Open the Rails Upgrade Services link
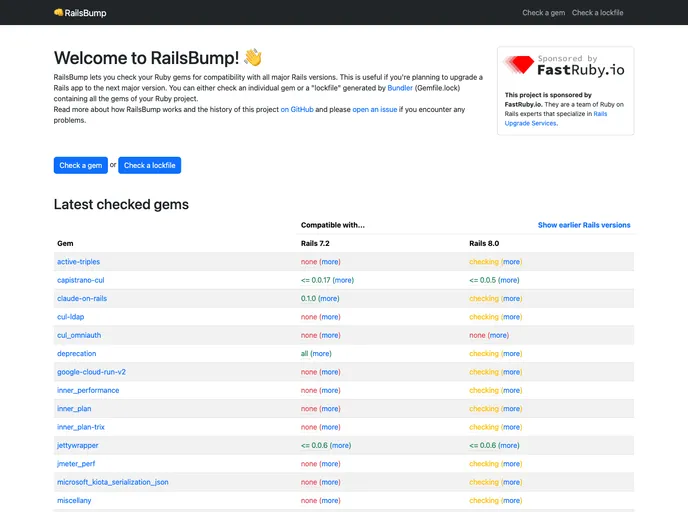This screenshot has width=688, height=512. [x=556, y=118]
